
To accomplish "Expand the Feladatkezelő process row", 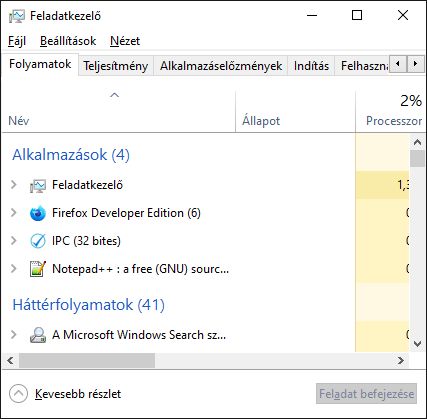I will [14, 184].
